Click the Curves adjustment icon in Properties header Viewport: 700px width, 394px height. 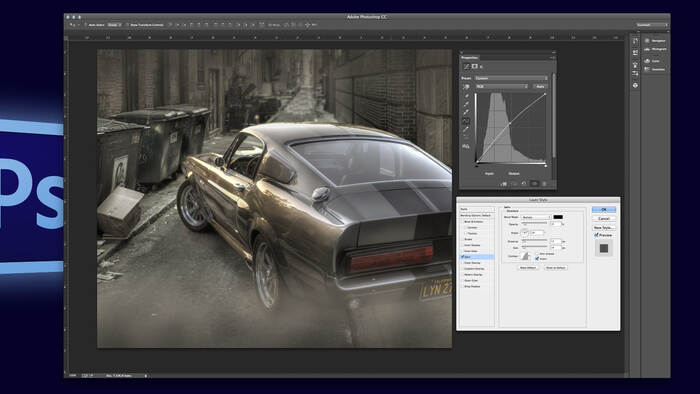(467, 66)
